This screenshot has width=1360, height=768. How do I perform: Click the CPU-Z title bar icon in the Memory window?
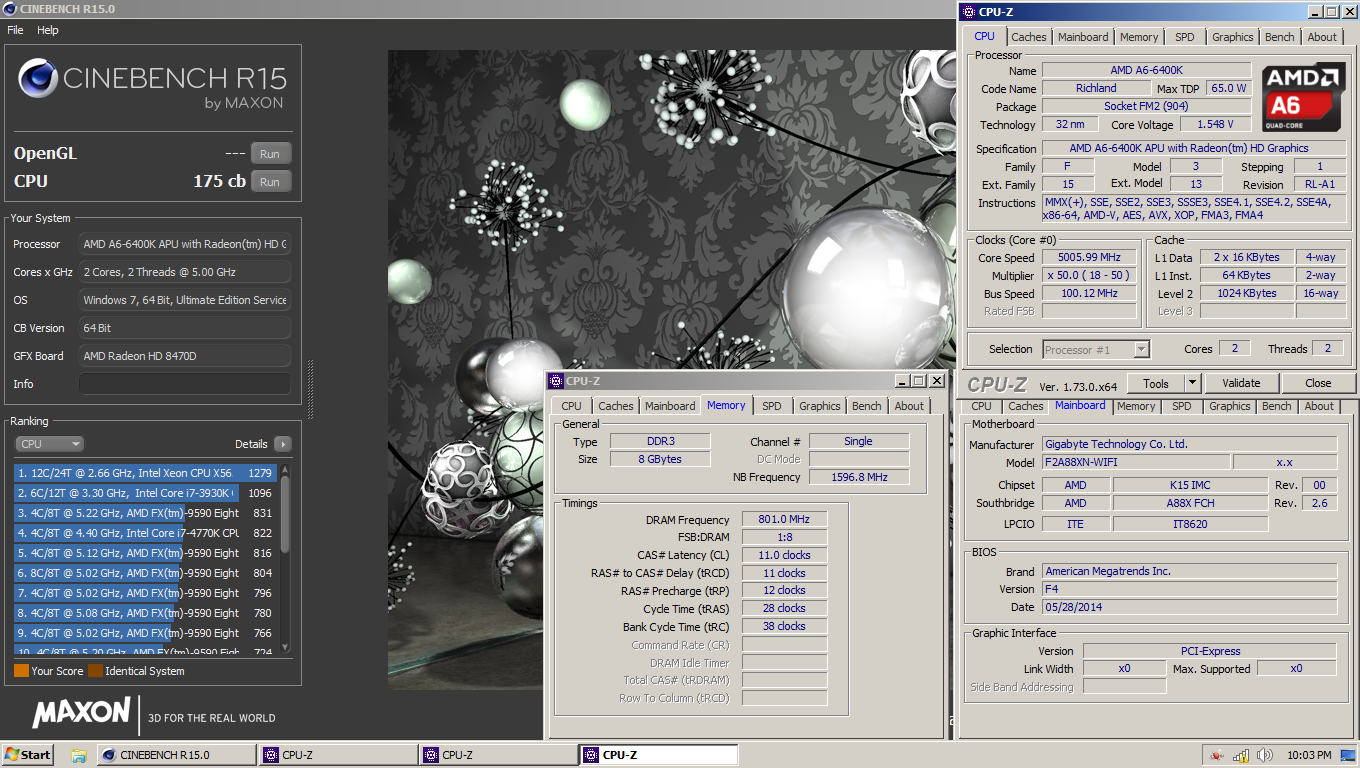pos(556,381)
